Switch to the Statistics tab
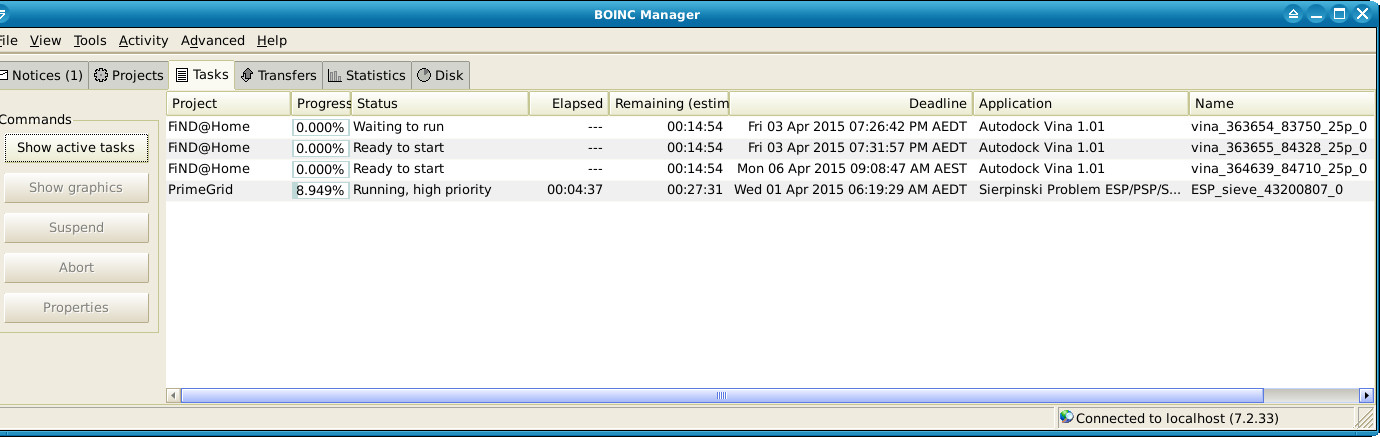The image size is (1380, 437). tap(366, 75)
